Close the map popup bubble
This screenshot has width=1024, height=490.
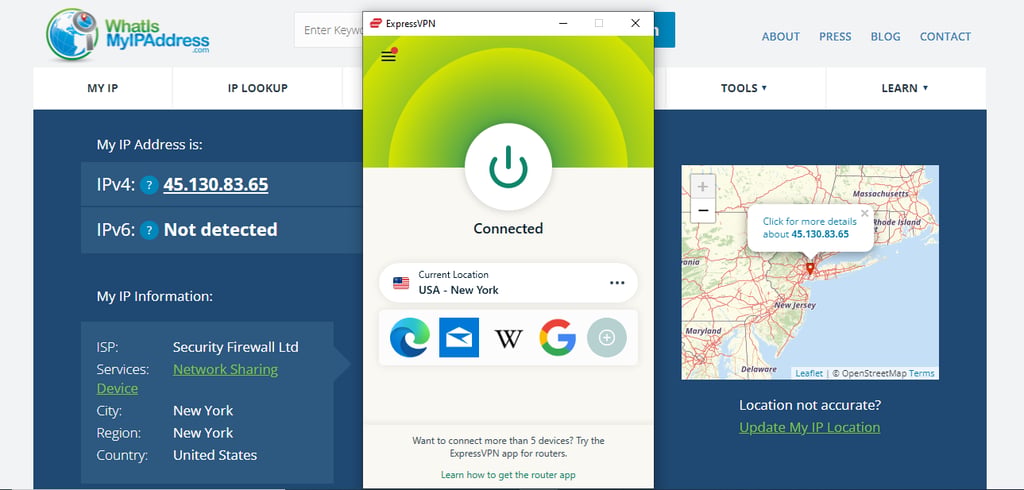(x=865, y=213)
